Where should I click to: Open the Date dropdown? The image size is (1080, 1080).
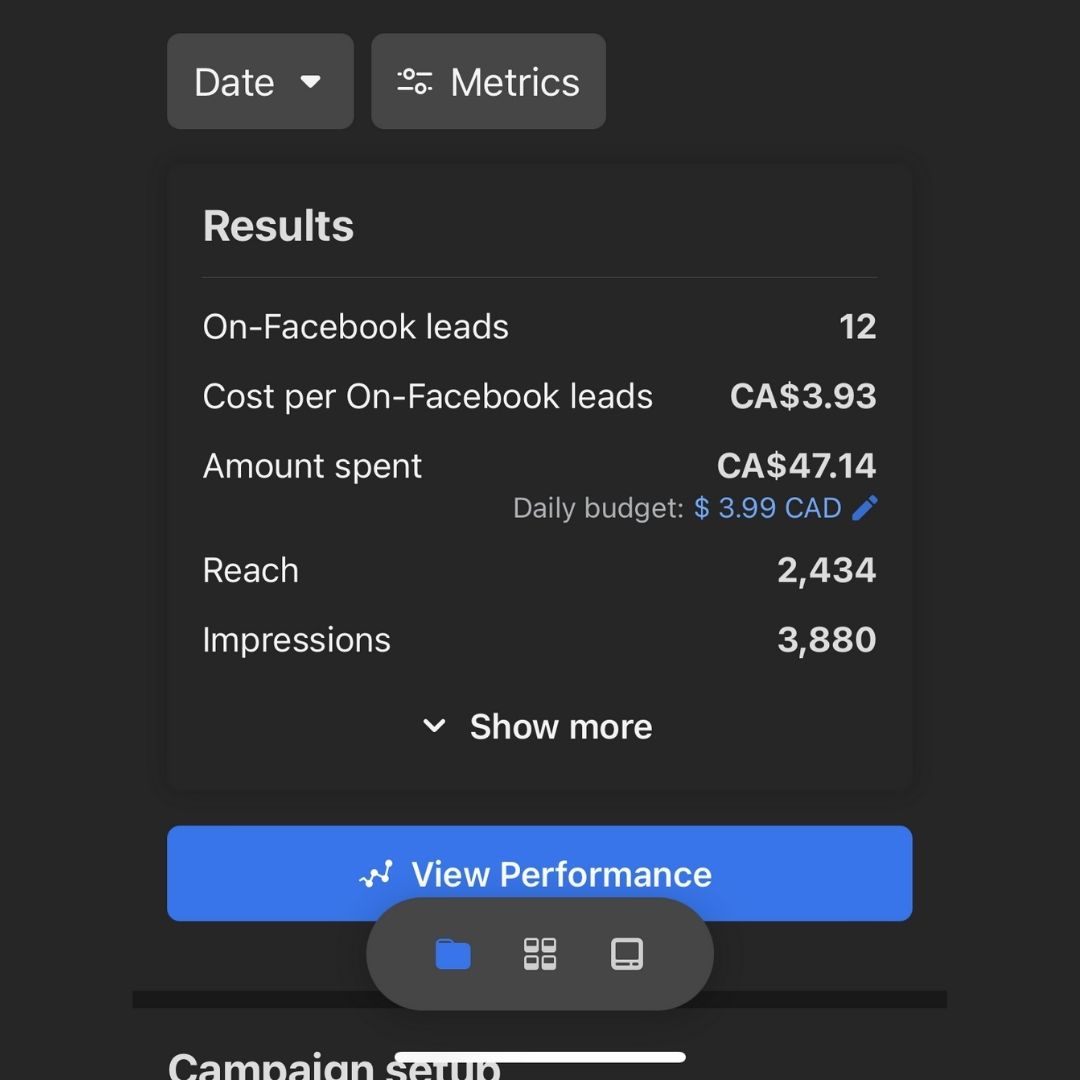(259, 82)
